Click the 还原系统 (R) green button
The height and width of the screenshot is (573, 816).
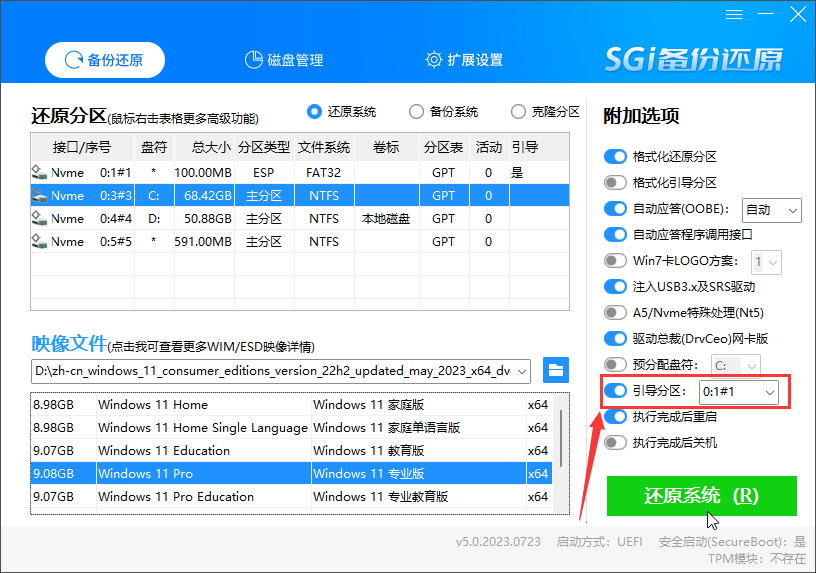pos(702,496)
